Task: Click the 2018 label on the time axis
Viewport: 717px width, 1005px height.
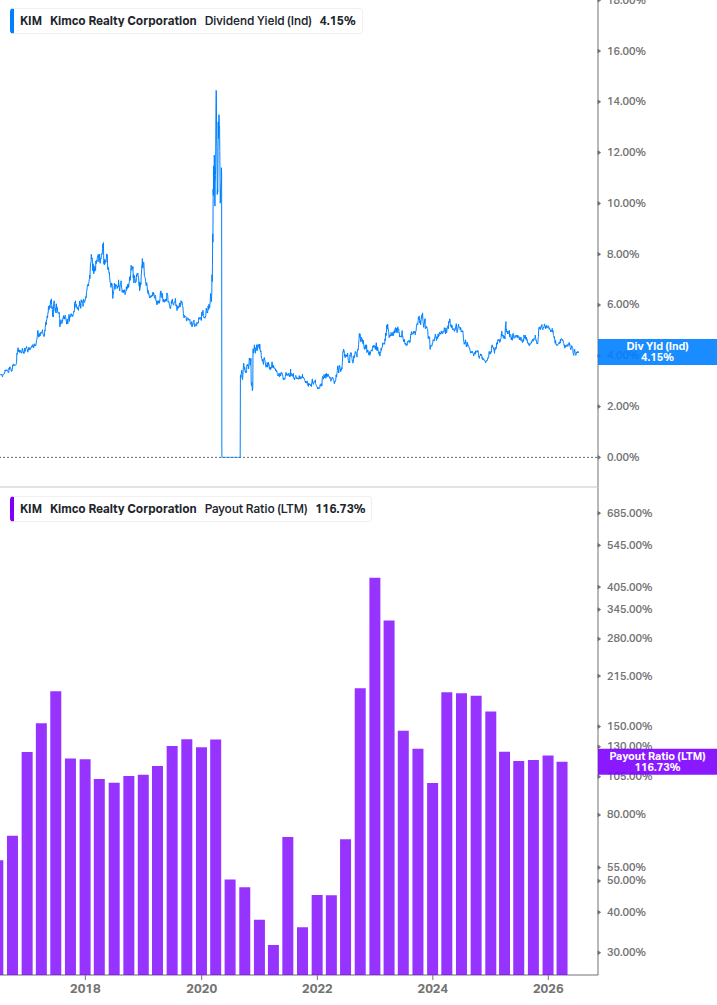Action: click(85, 988)
